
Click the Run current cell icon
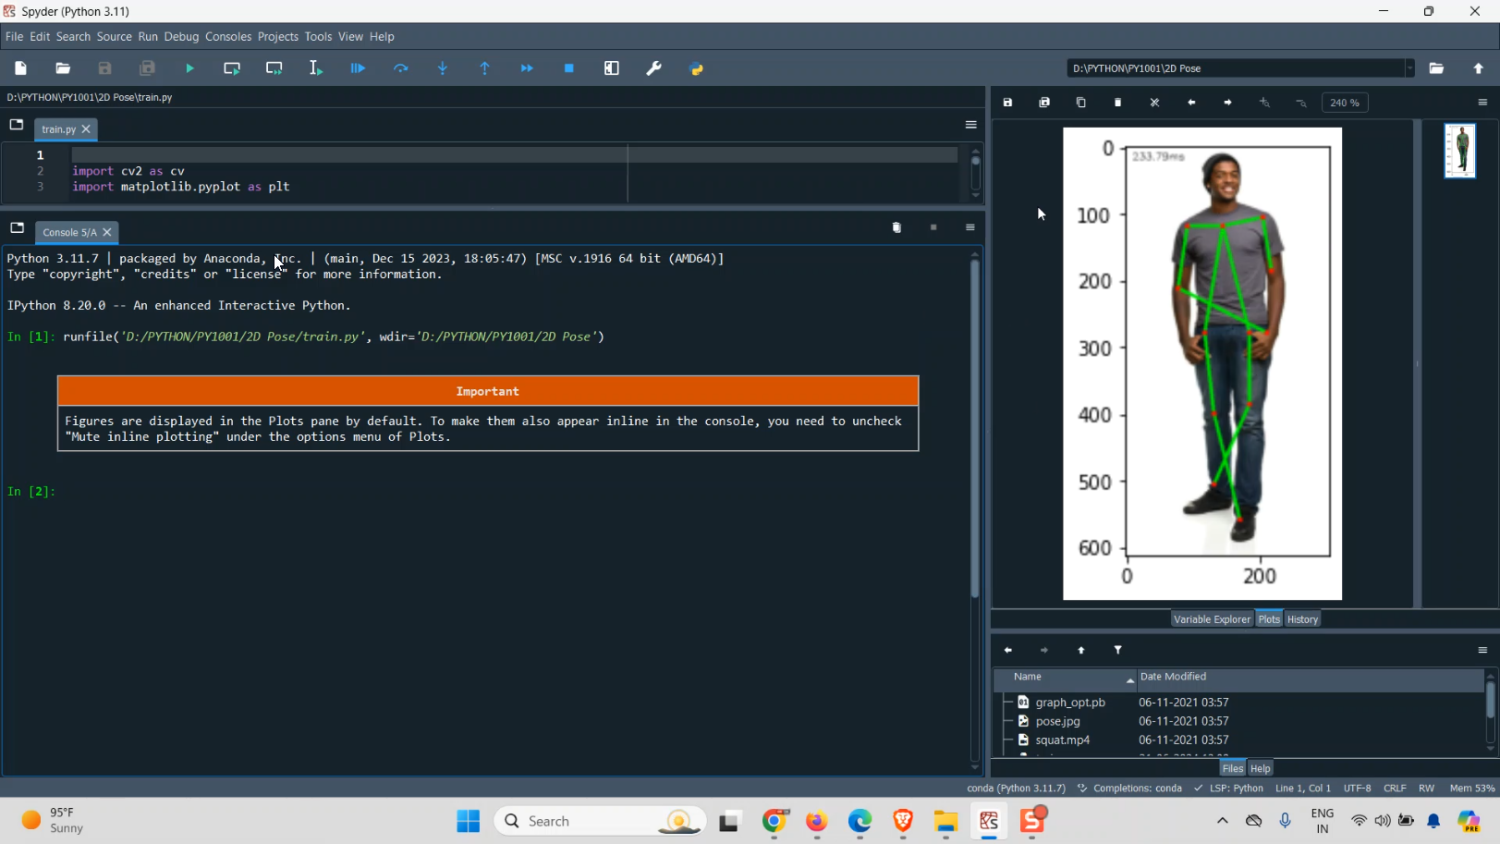pyautogui.click(x=232, y=69)
